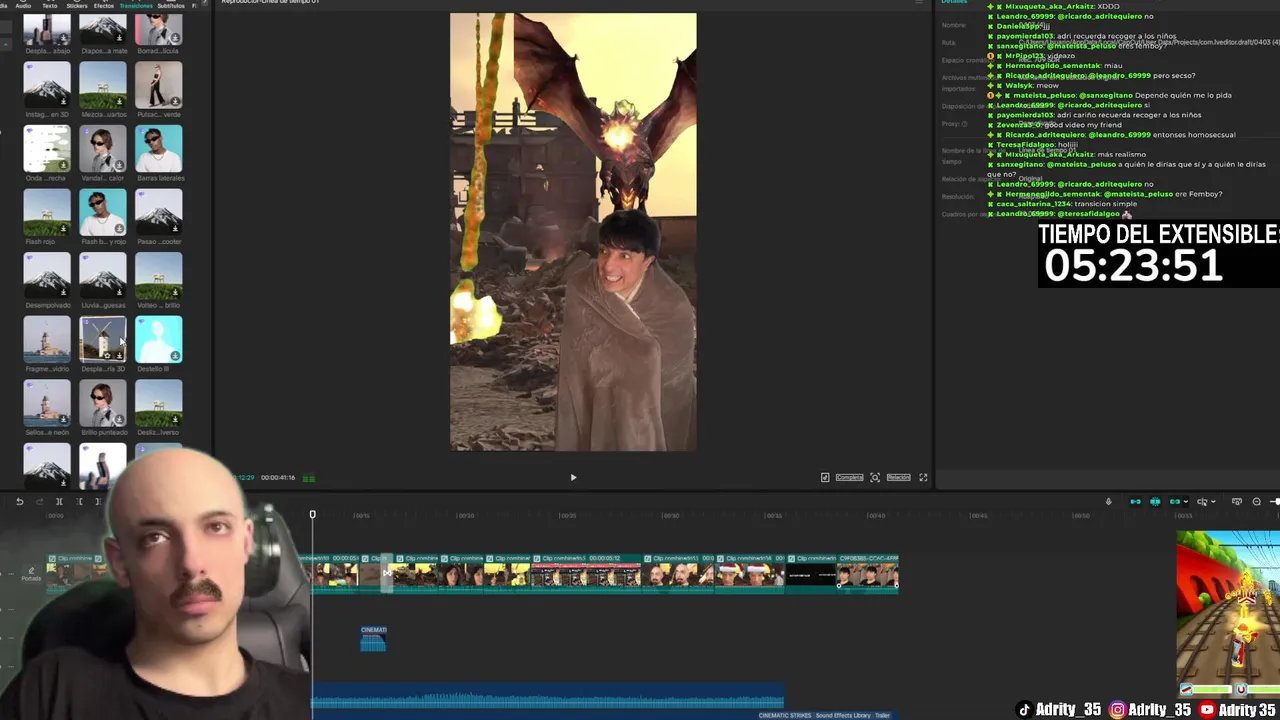Screen dimensions: 1280x720
Task: Select the CINEMATI audio clip on timeline
Action: pyautogui.click(x=373, y=638)
